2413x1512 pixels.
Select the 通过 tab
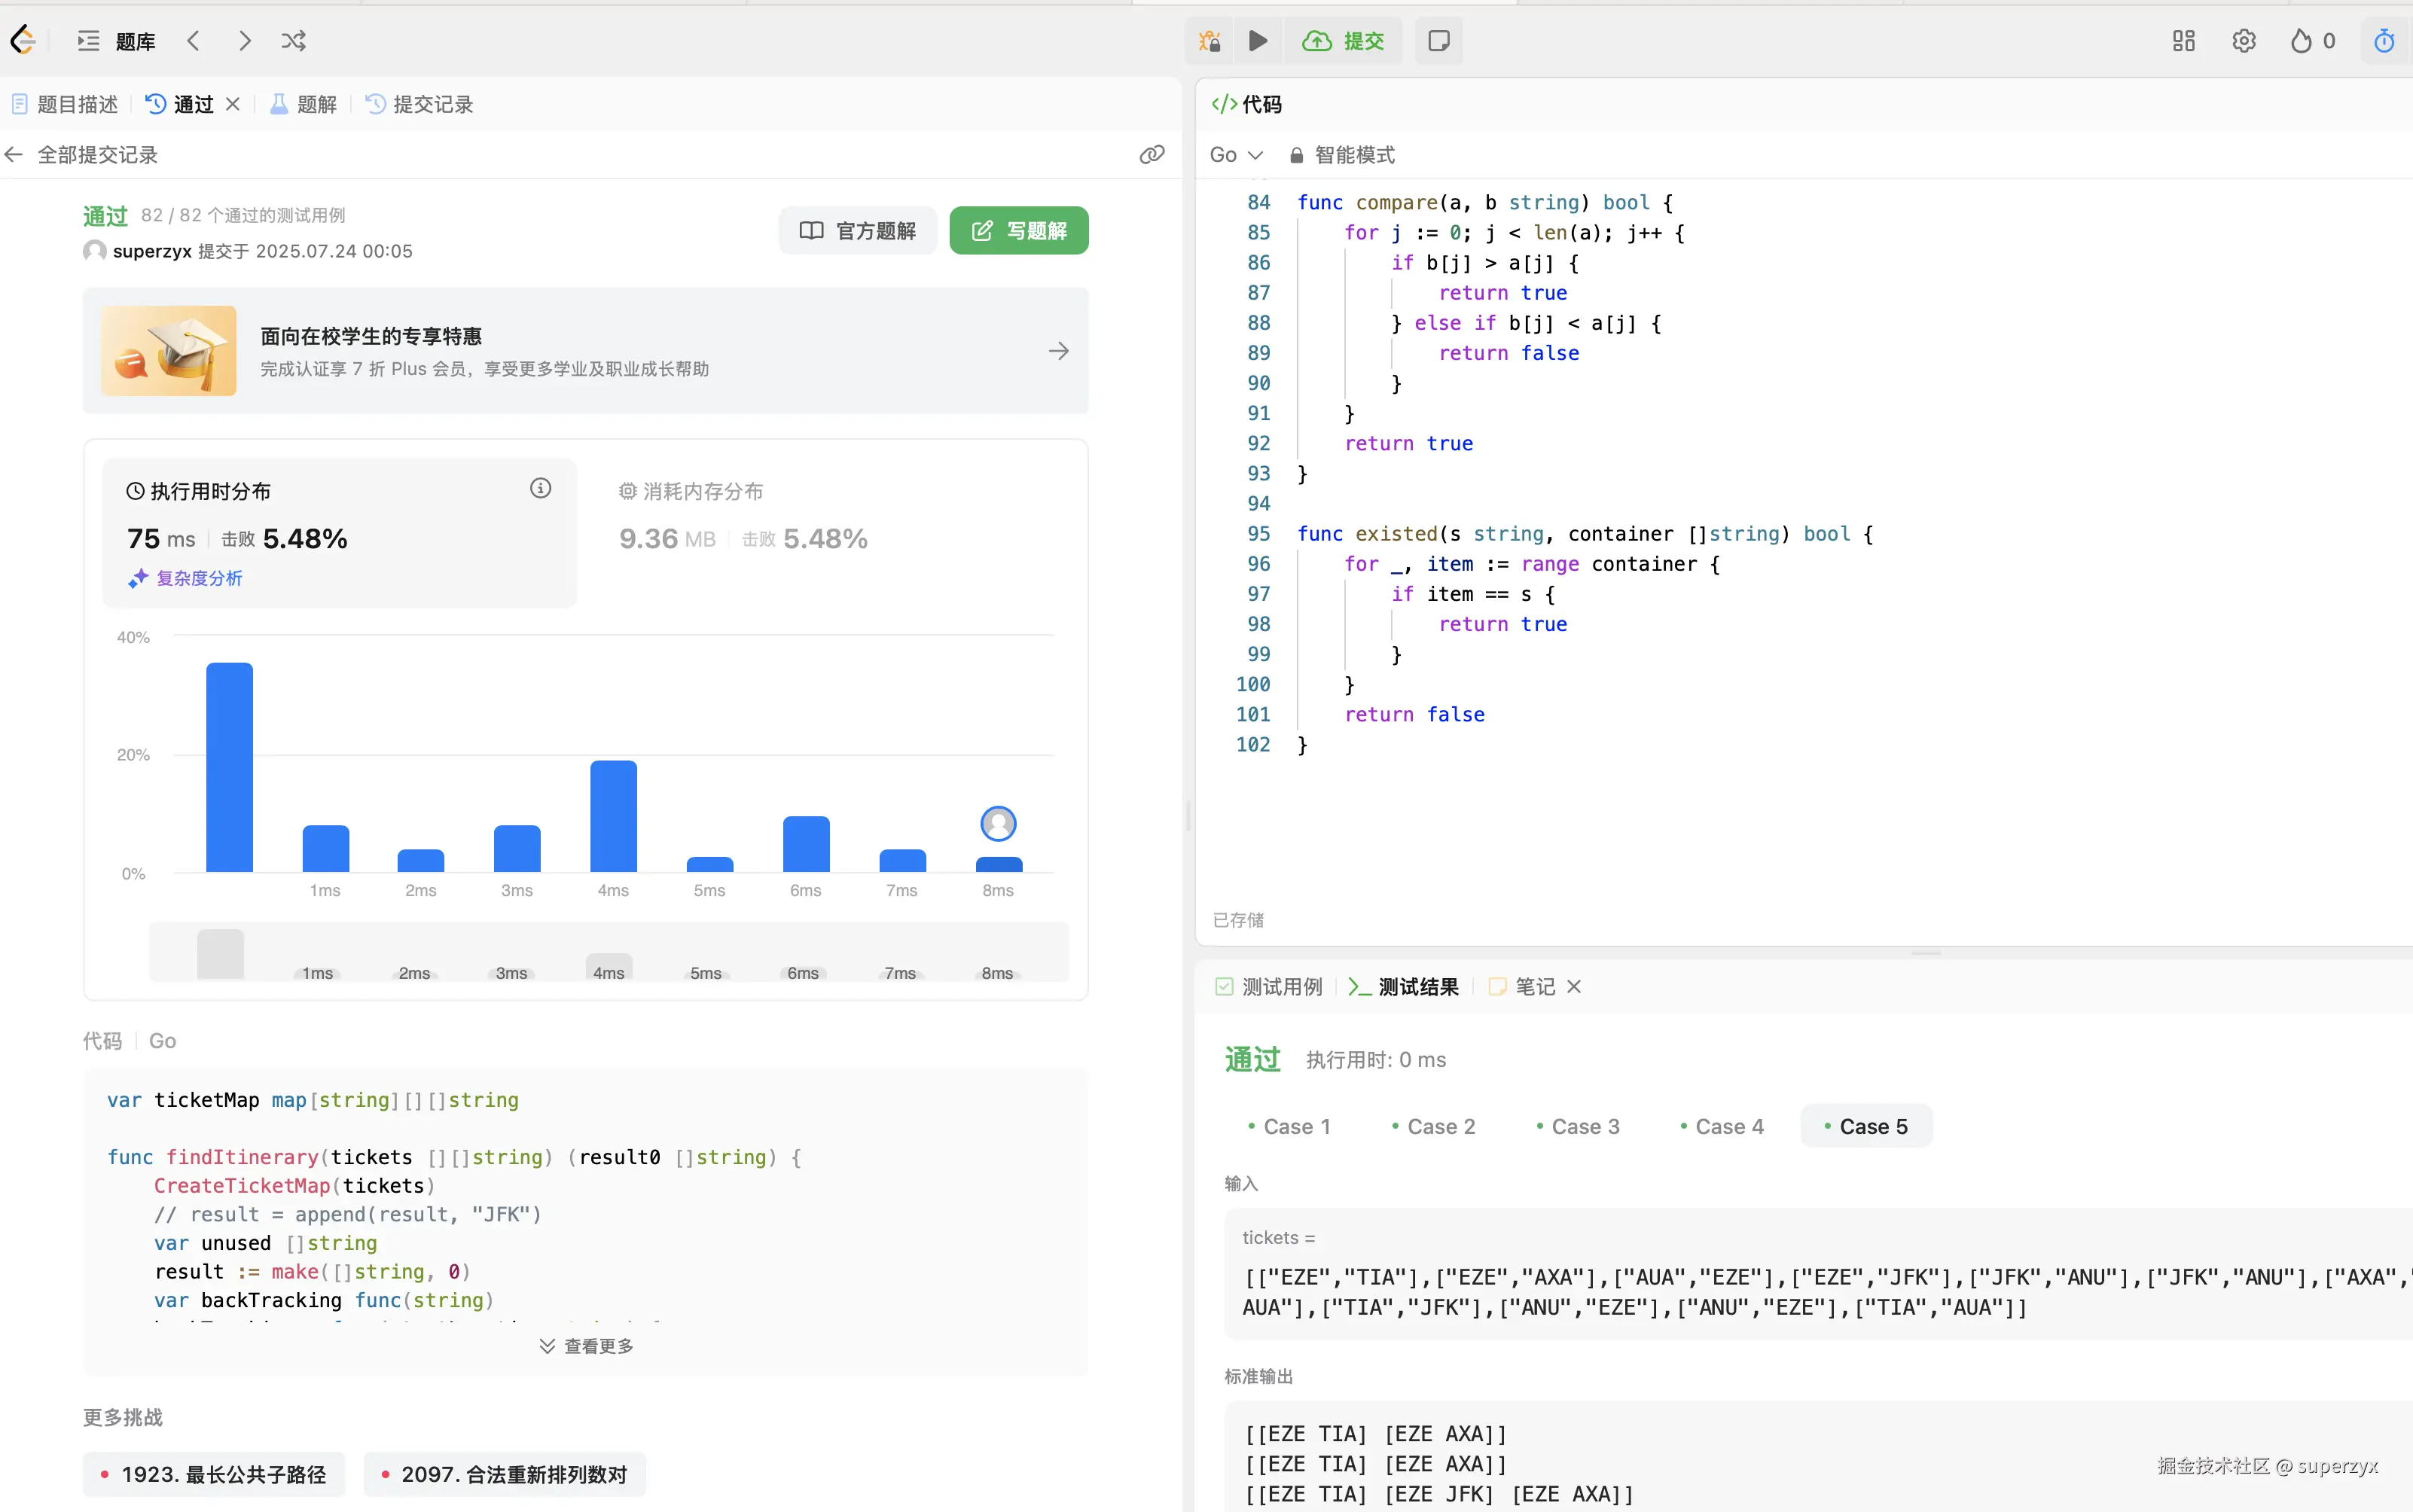(180, 104)
